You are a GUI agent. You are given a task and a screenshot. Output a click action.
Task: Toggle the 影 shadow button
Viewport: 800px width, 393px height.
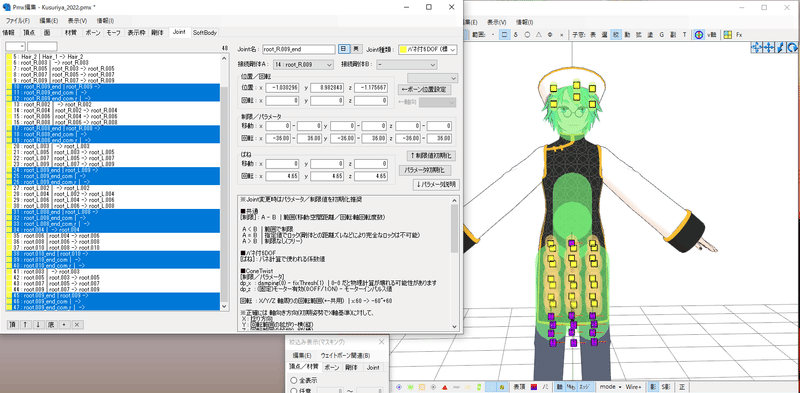click(654, 387)
